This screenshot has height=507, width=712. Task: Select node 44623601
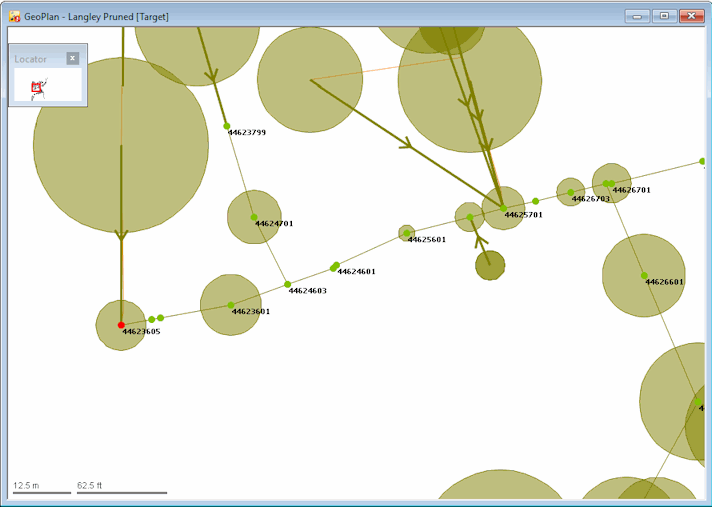(231, 305)
